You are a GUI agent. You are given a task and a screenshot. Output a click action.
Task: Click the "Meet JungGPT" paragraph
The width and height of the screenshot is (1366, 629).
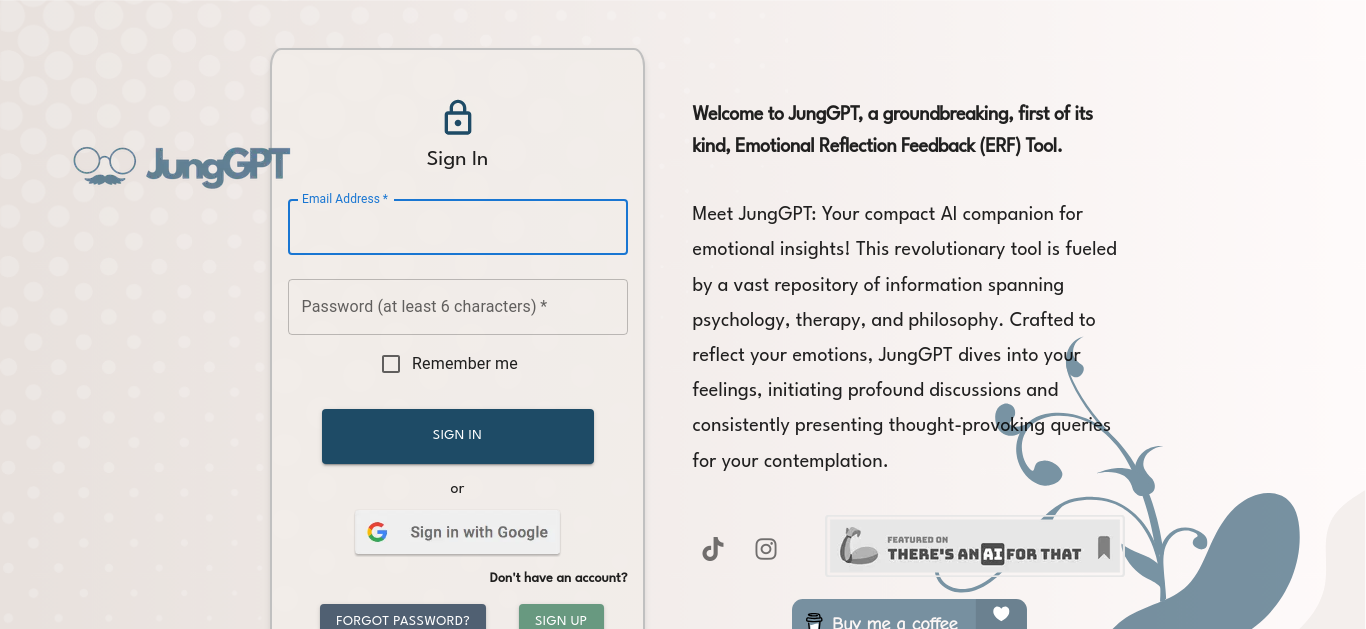pos(904,337)
